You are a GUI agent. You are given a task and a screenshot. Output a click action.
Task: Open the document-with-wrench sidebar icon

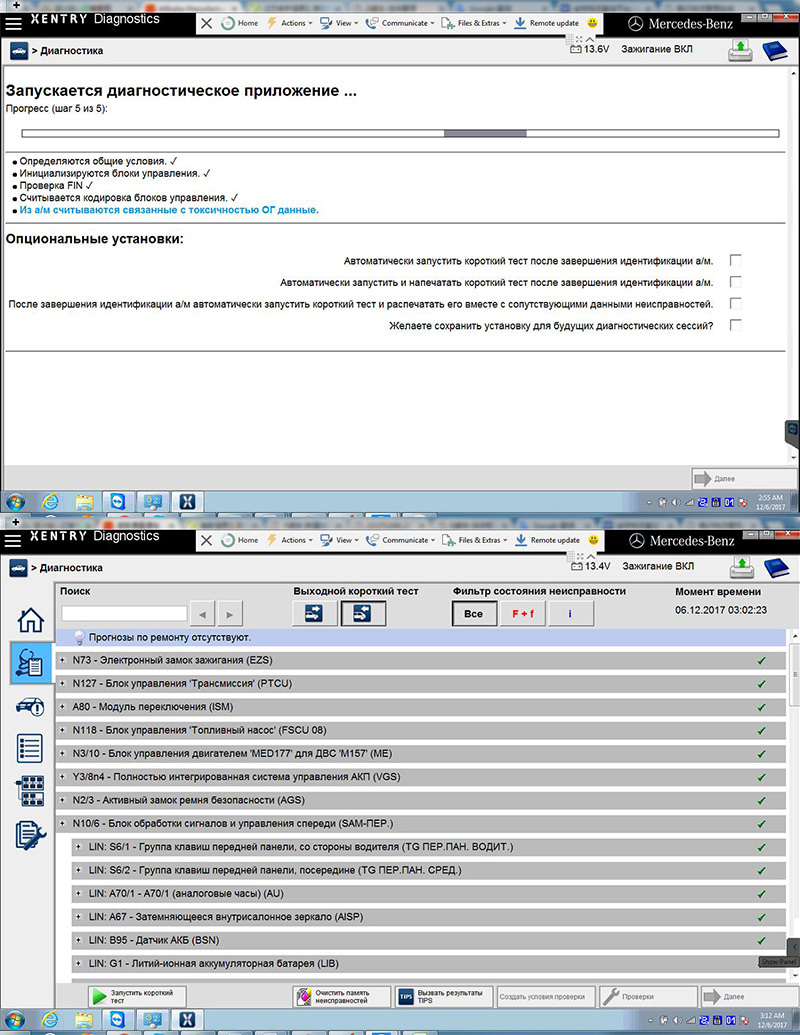point(30,836)
